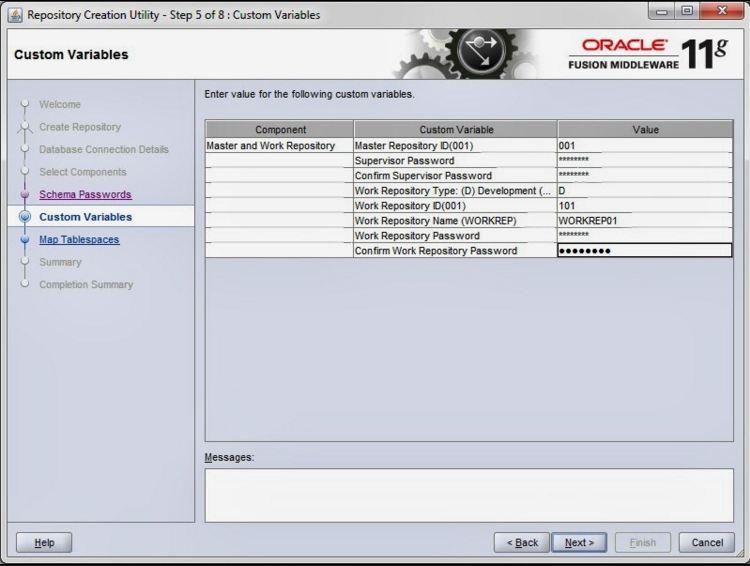Edit the Work Repository Password value field

pyautogui.click(x=645, y=235)
